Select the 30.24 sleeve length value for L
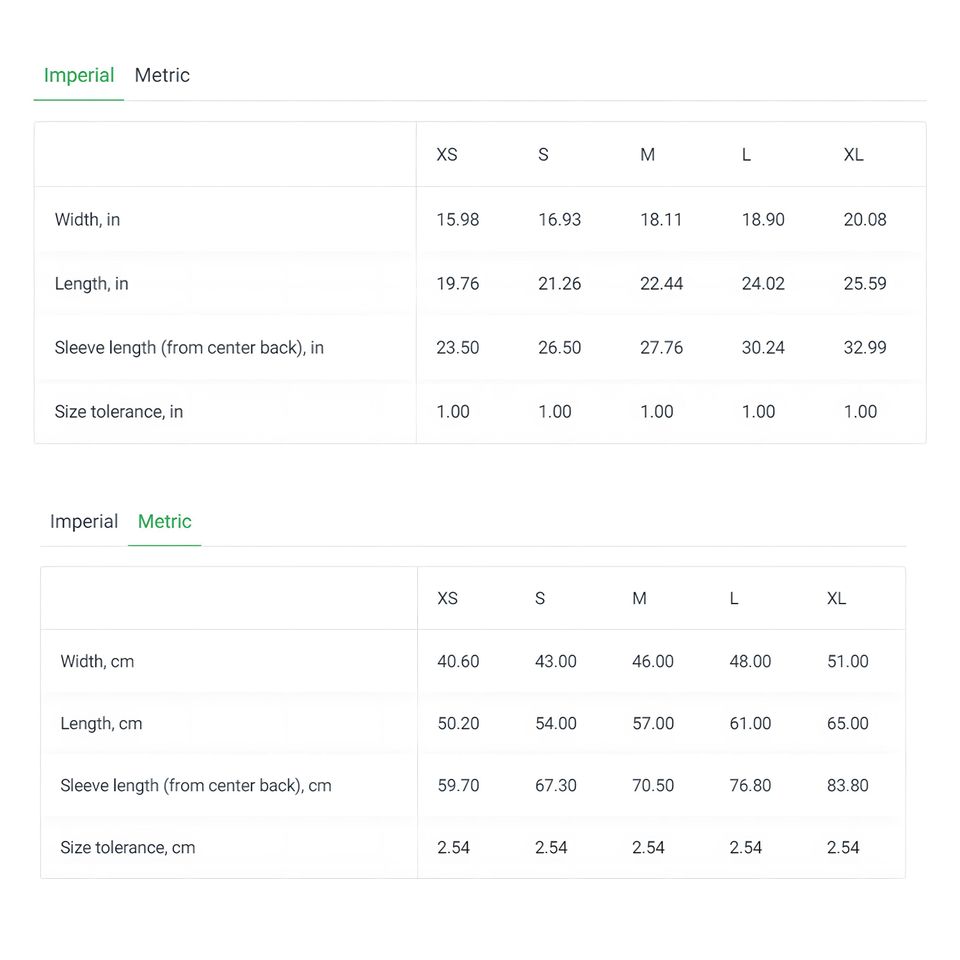 (x=762, y=348)
